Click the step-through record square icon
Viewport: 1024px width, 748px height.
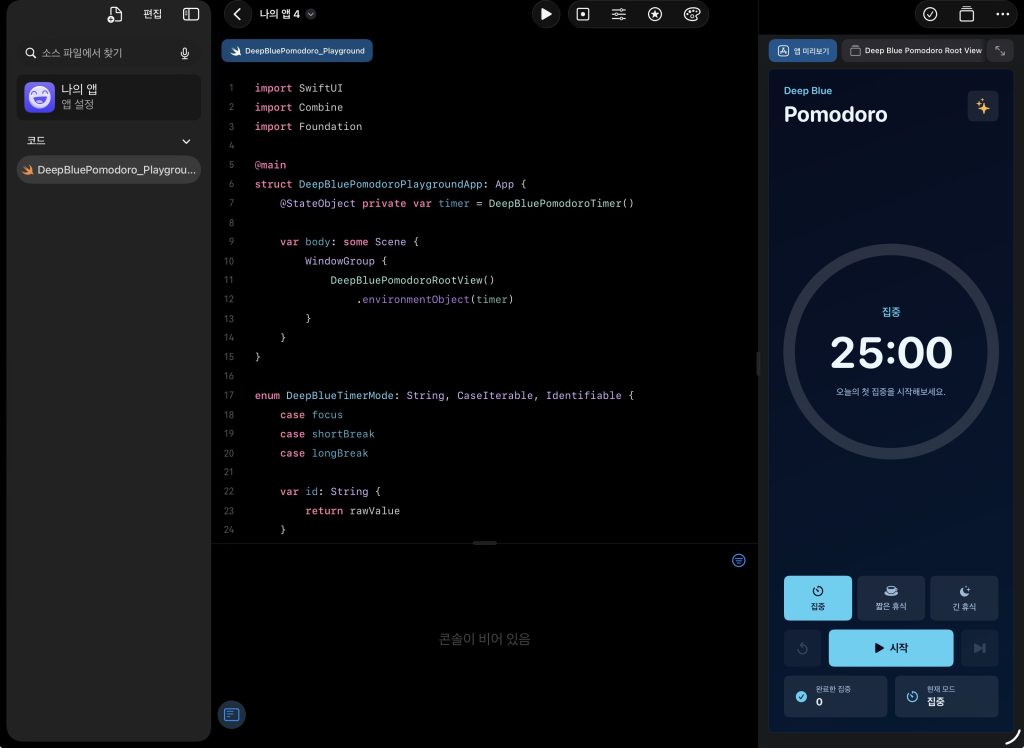coord(583,14)
